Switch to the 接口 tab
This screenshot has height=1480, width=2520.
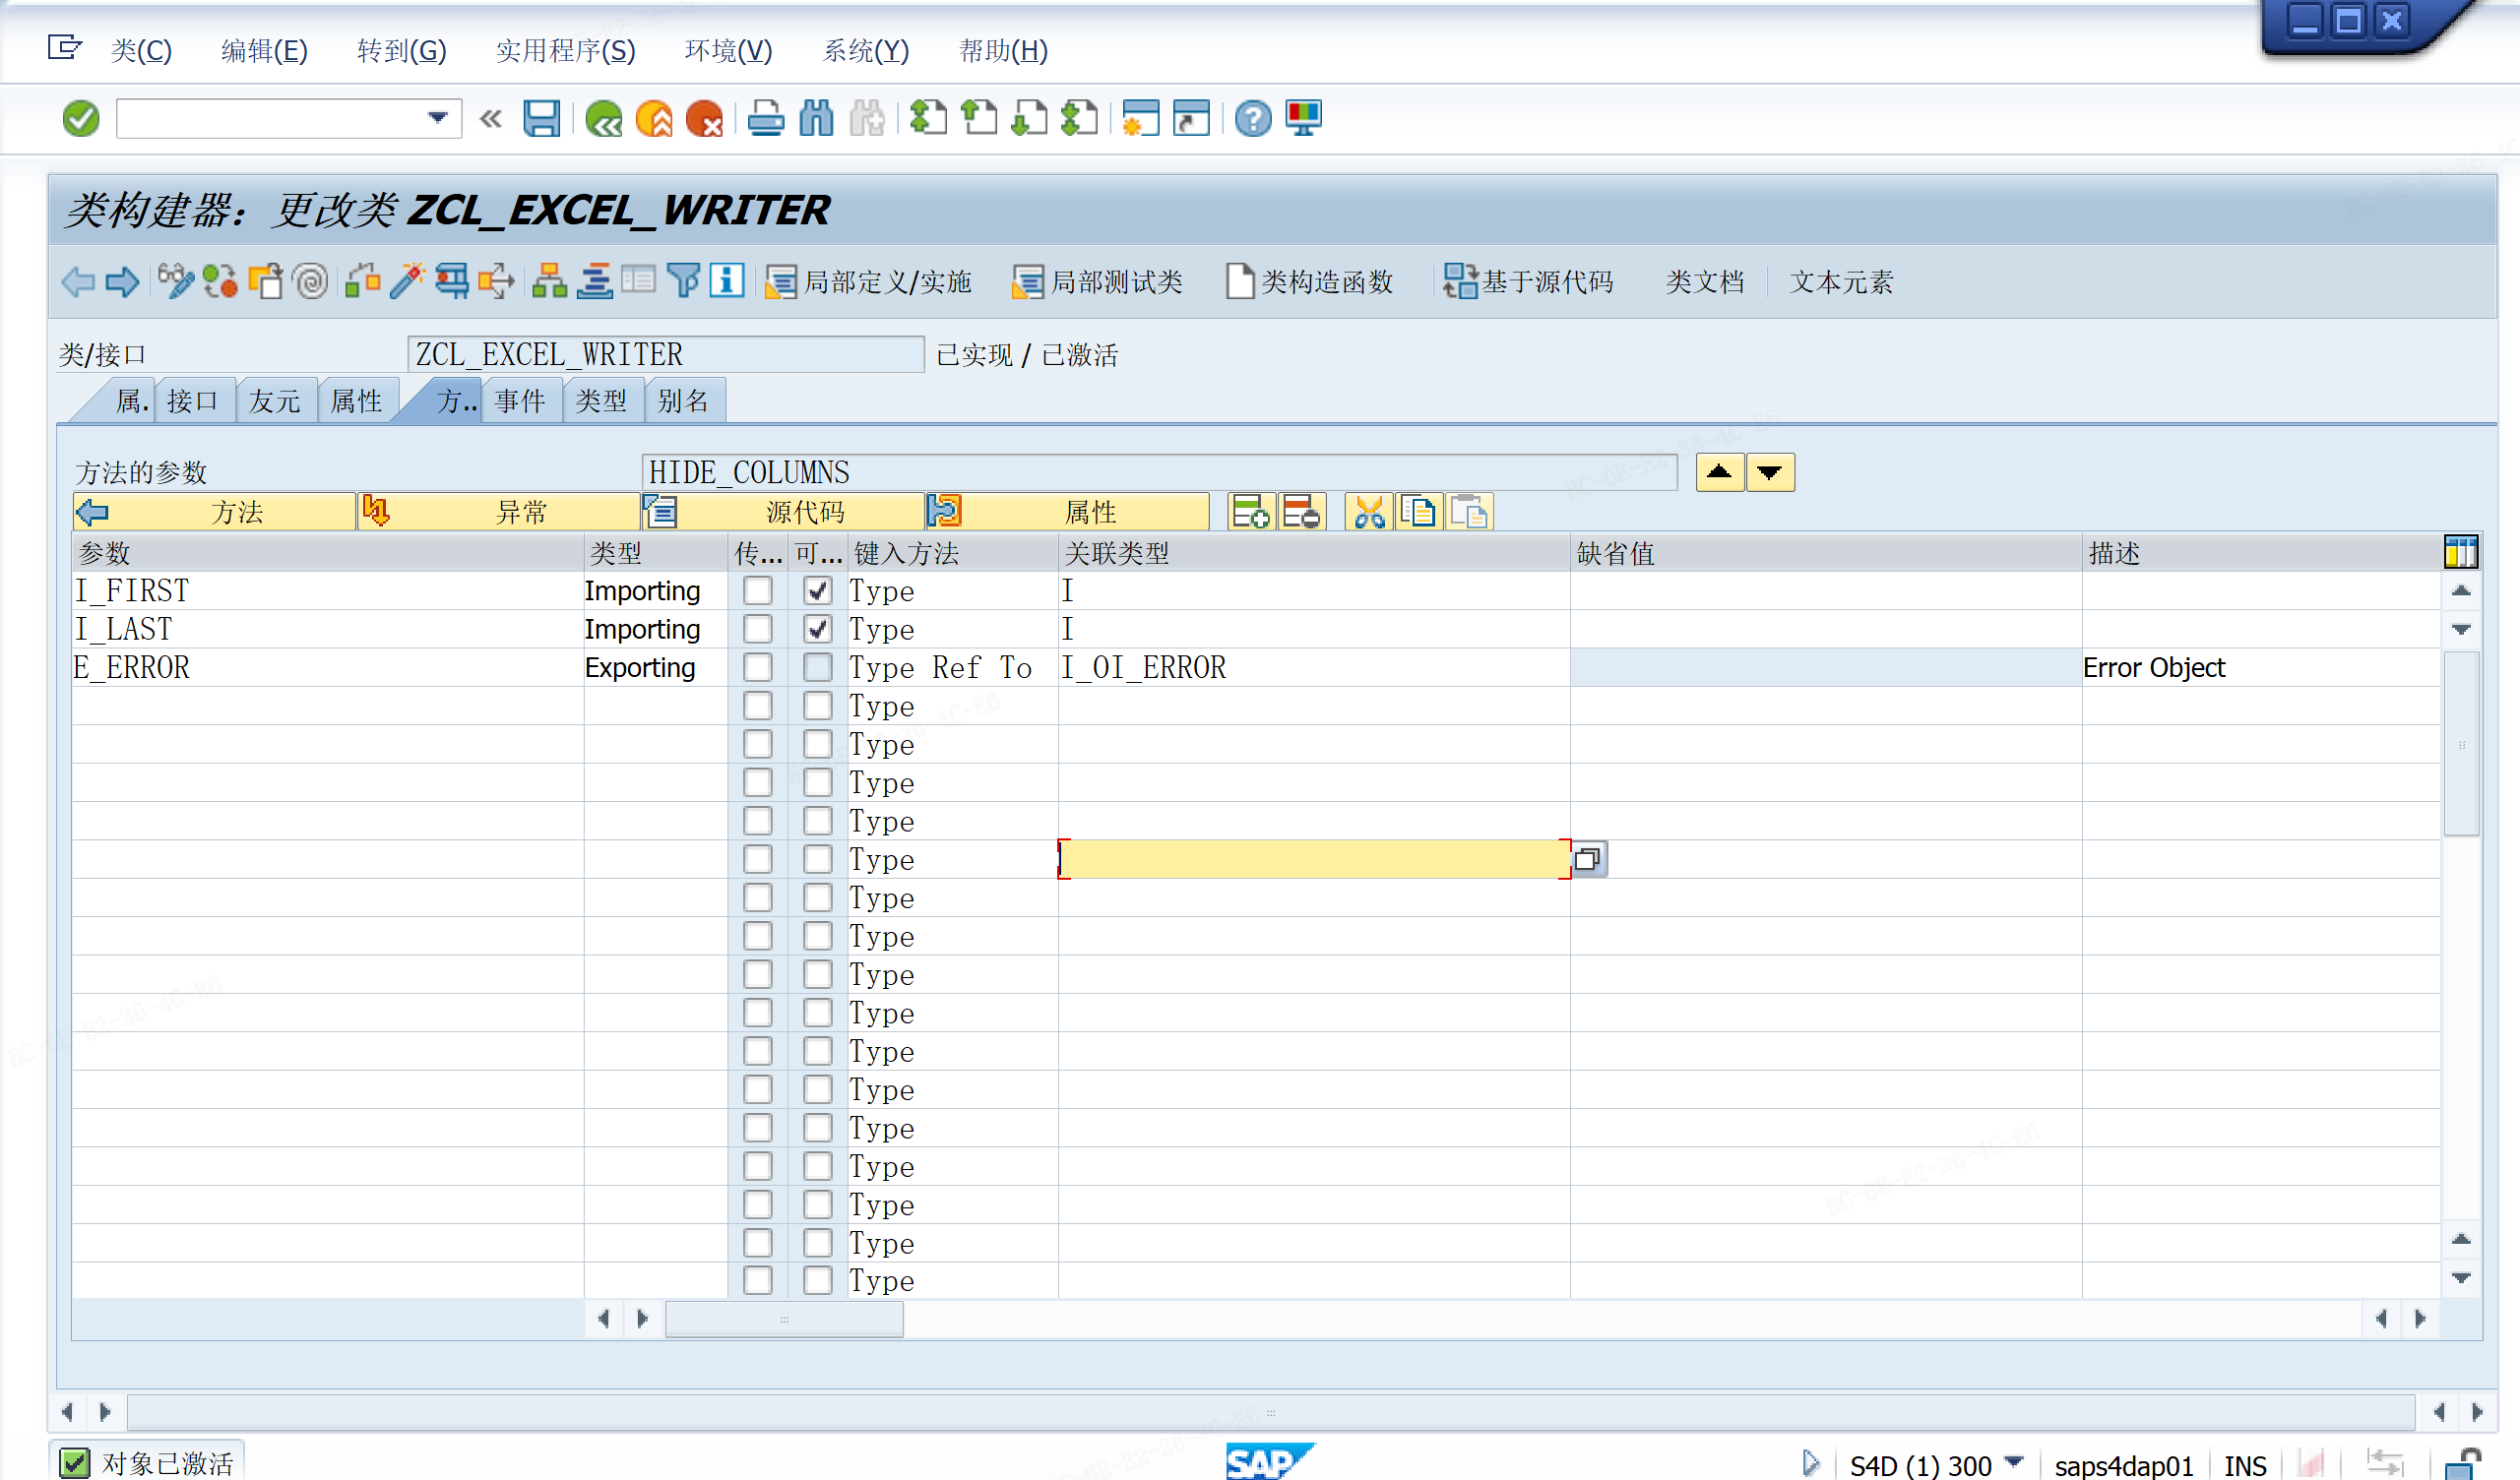click(194, 401)
